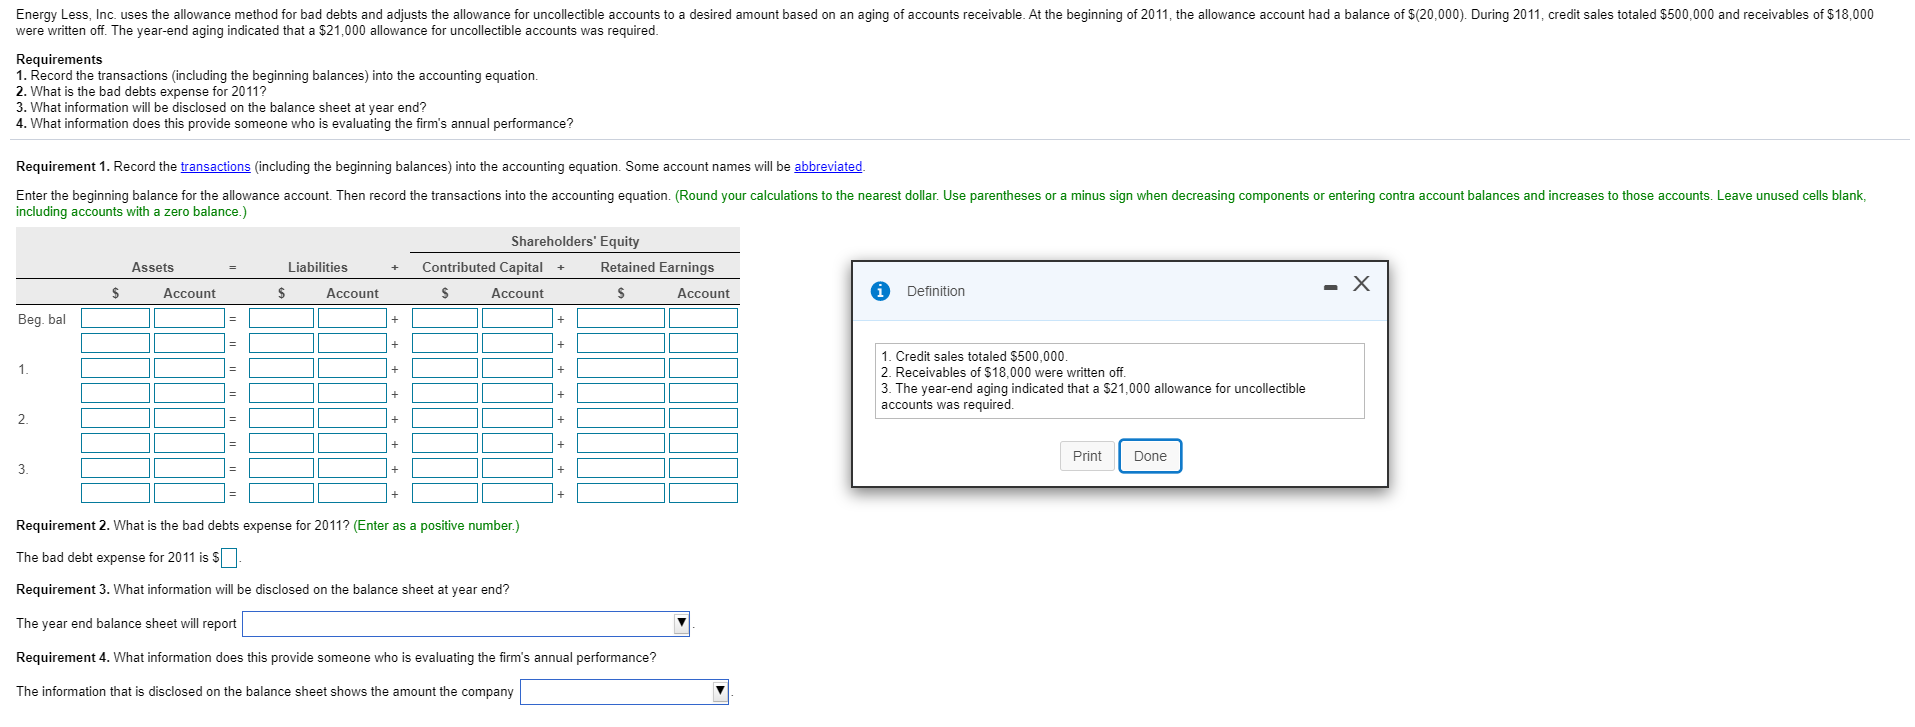1915x727 pixels.
Task: Click the Liabilities dollar cell in row 1.
Action: 281,368
